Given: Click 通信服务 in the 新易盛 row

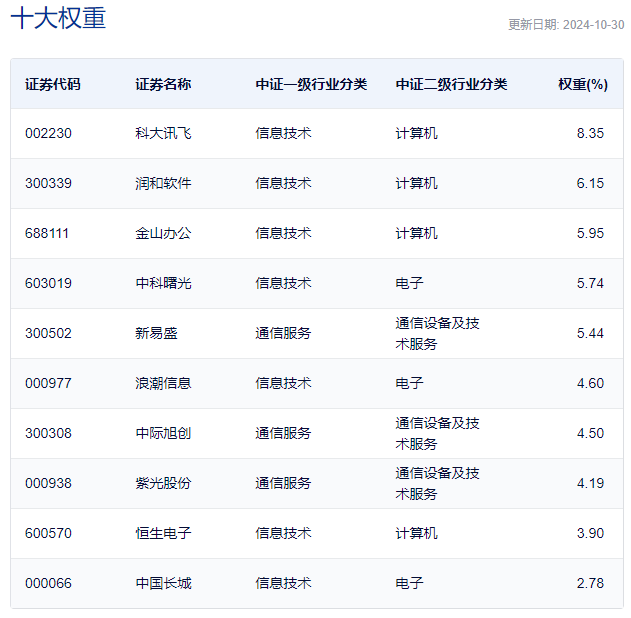Looking at the screenshot, I should (x=283, y=333).
